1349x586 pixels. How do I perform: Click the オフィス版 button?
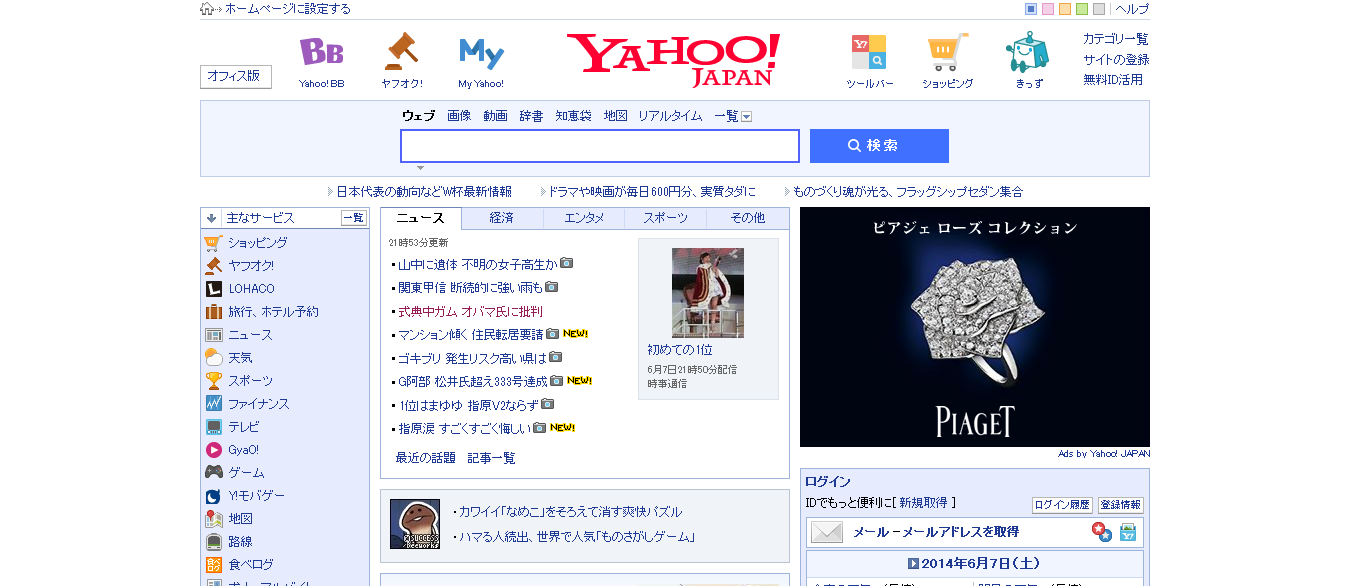pyautogui.click(x=236, y=76)
